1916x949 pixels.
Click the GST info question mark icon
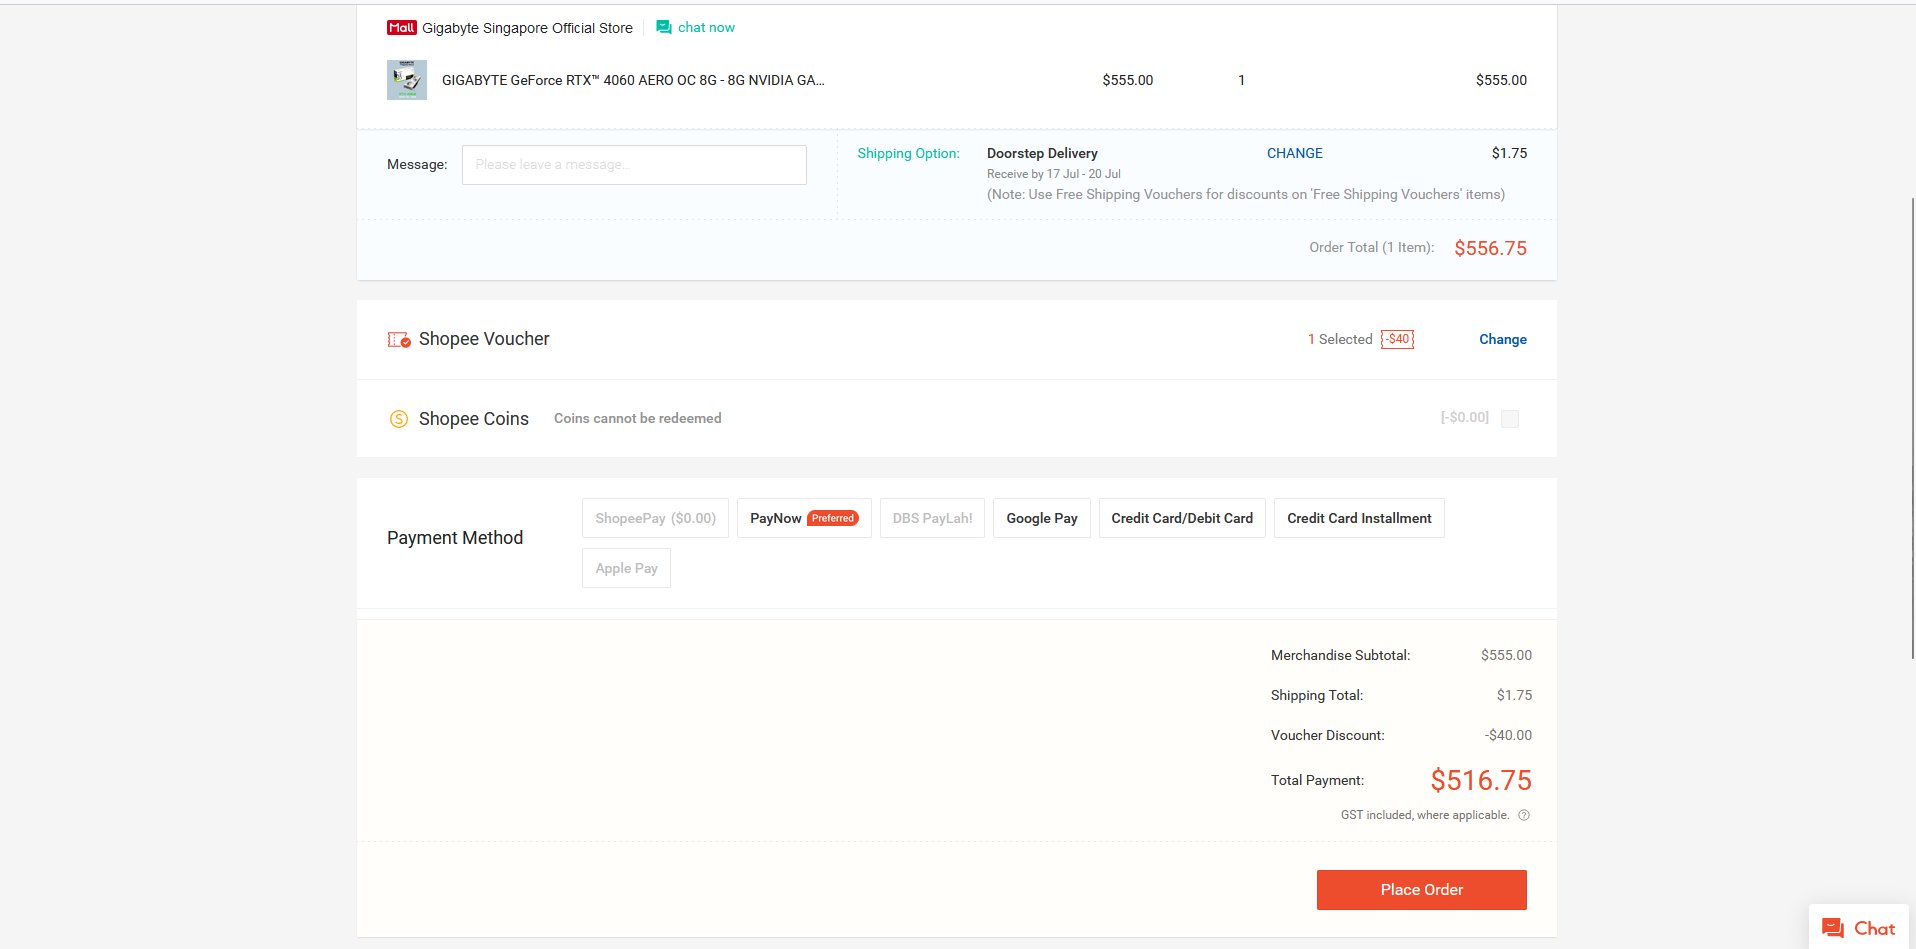pos(1524,815)
